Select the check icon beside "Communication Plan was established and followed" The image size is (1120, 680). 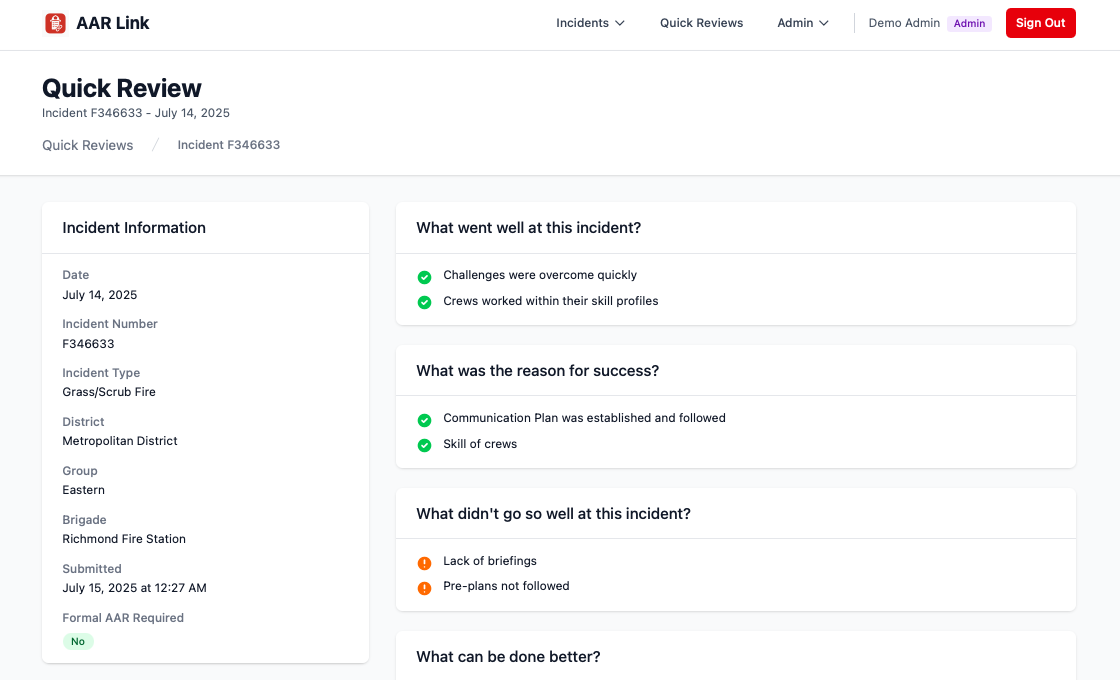pos(424,420)
